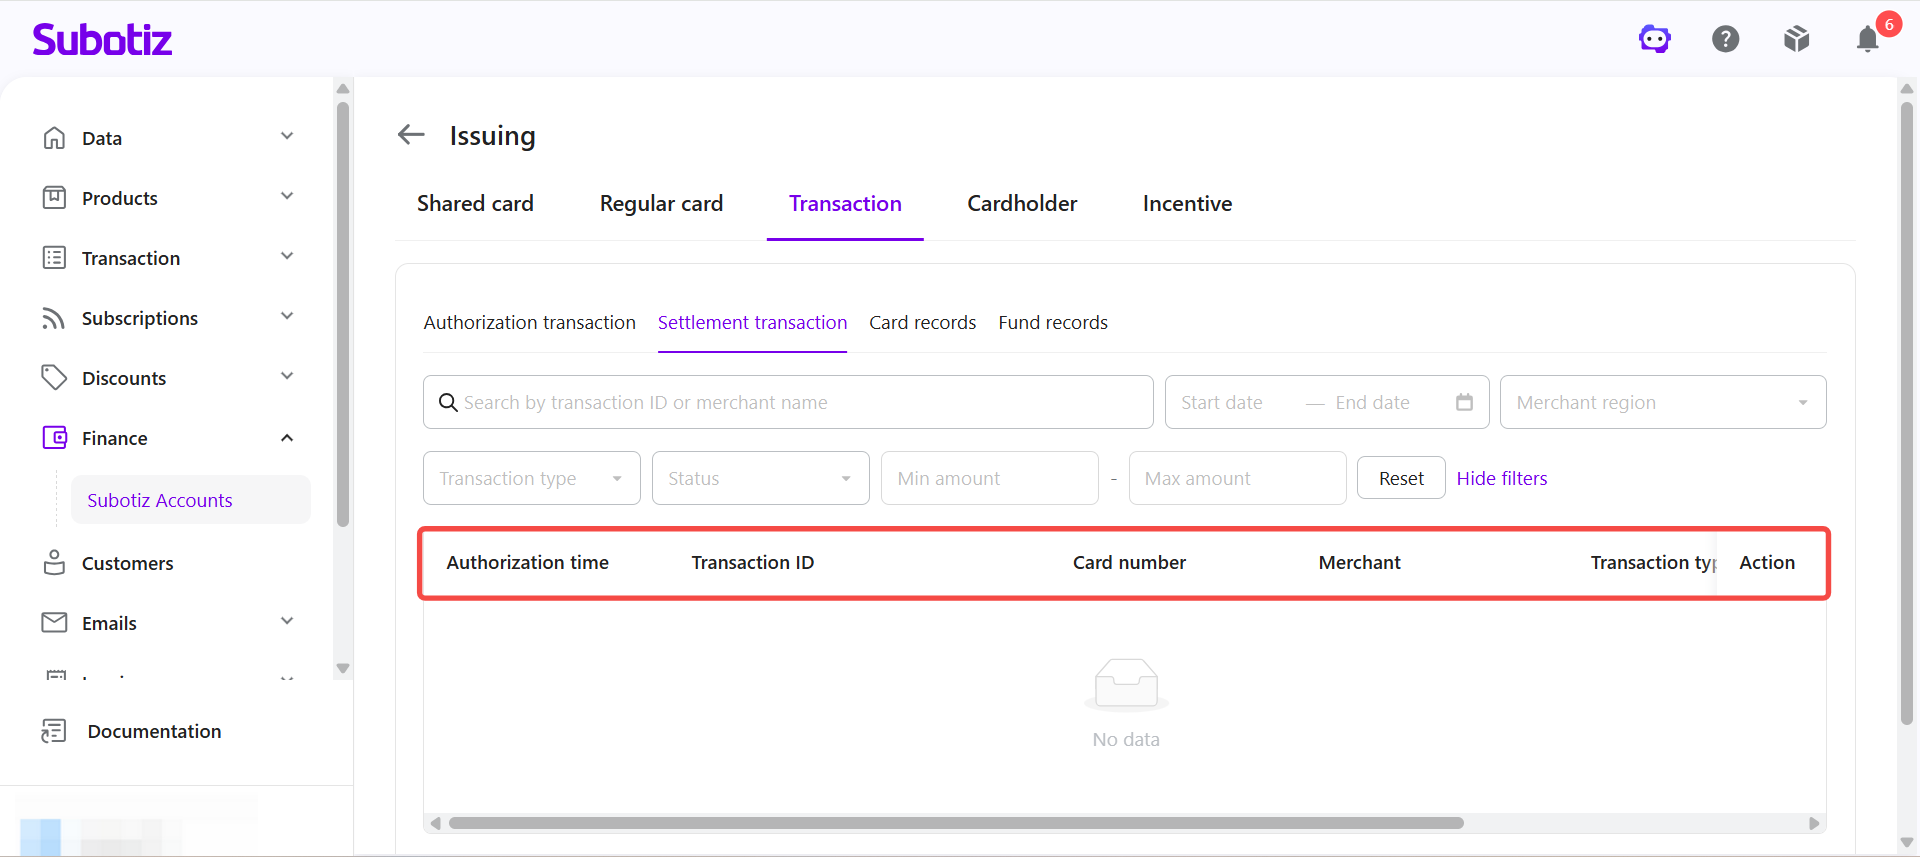Click the End date field

click(1372, 402)
